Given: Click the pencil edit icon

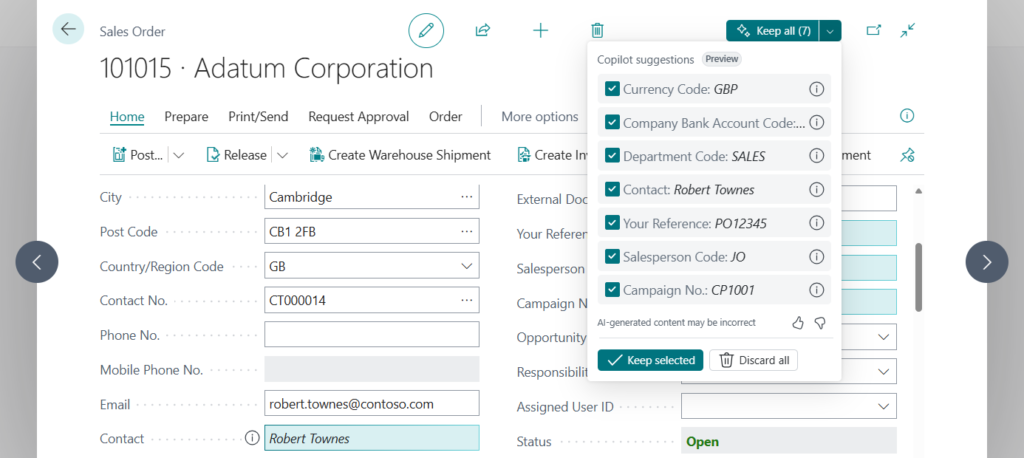Looking at the screenshot, I should click(426, 30).
